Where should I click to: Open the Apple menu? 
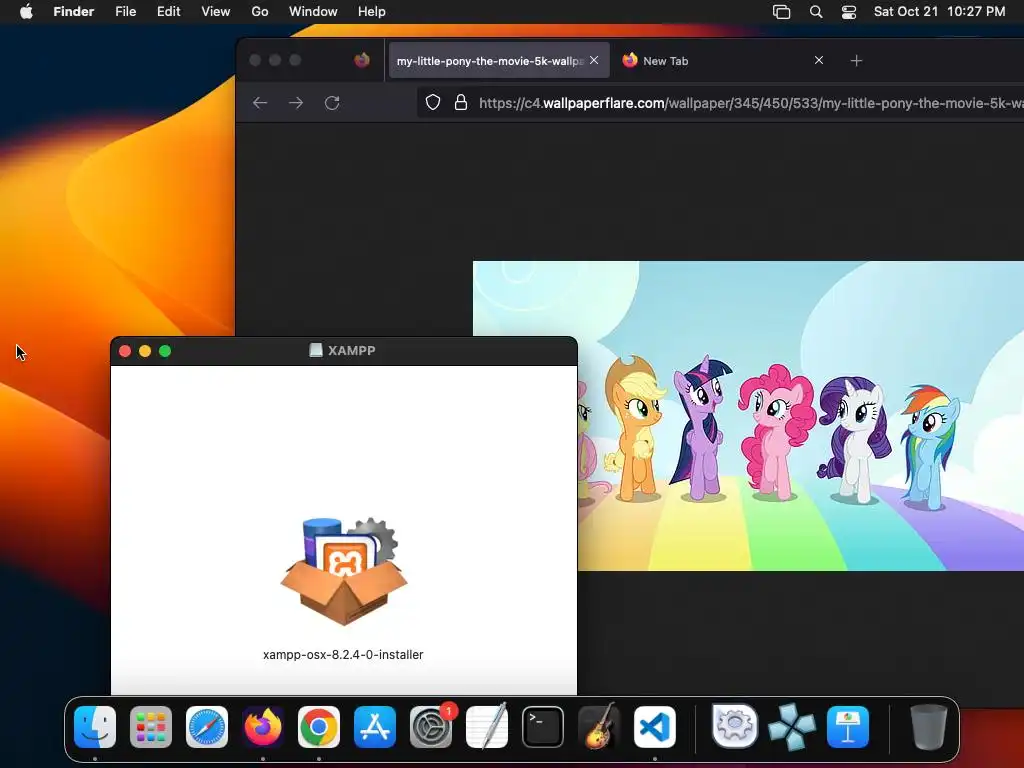pos(26,12)
